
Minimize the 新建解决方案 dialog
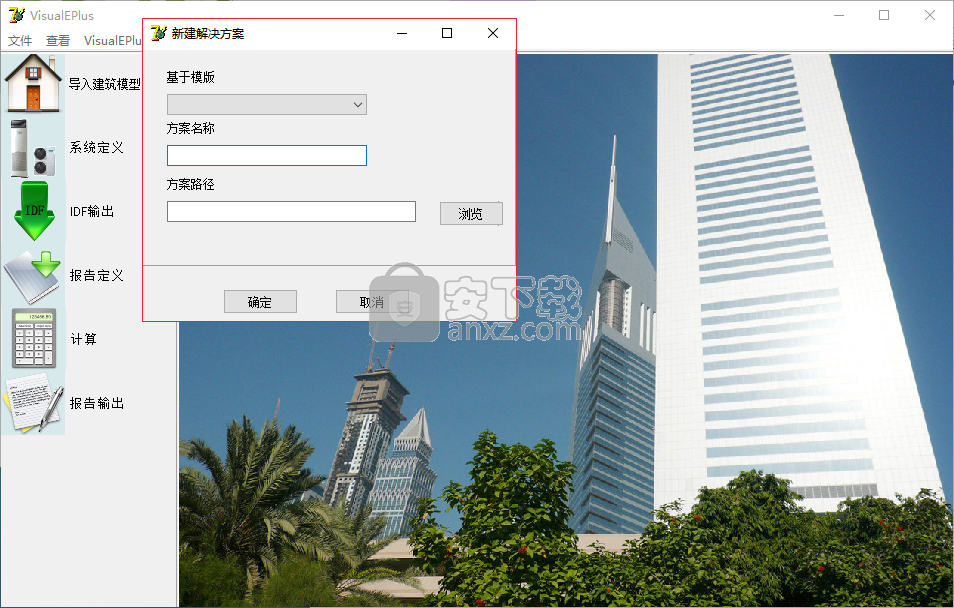click(x=402, y=33)
